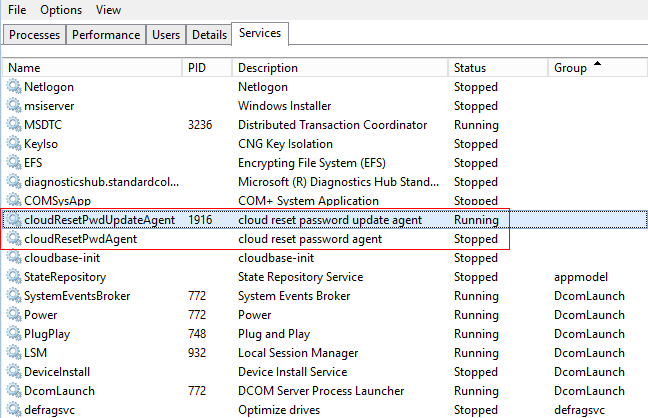
Task: Click the Name column header
Action: pos(24,68)
